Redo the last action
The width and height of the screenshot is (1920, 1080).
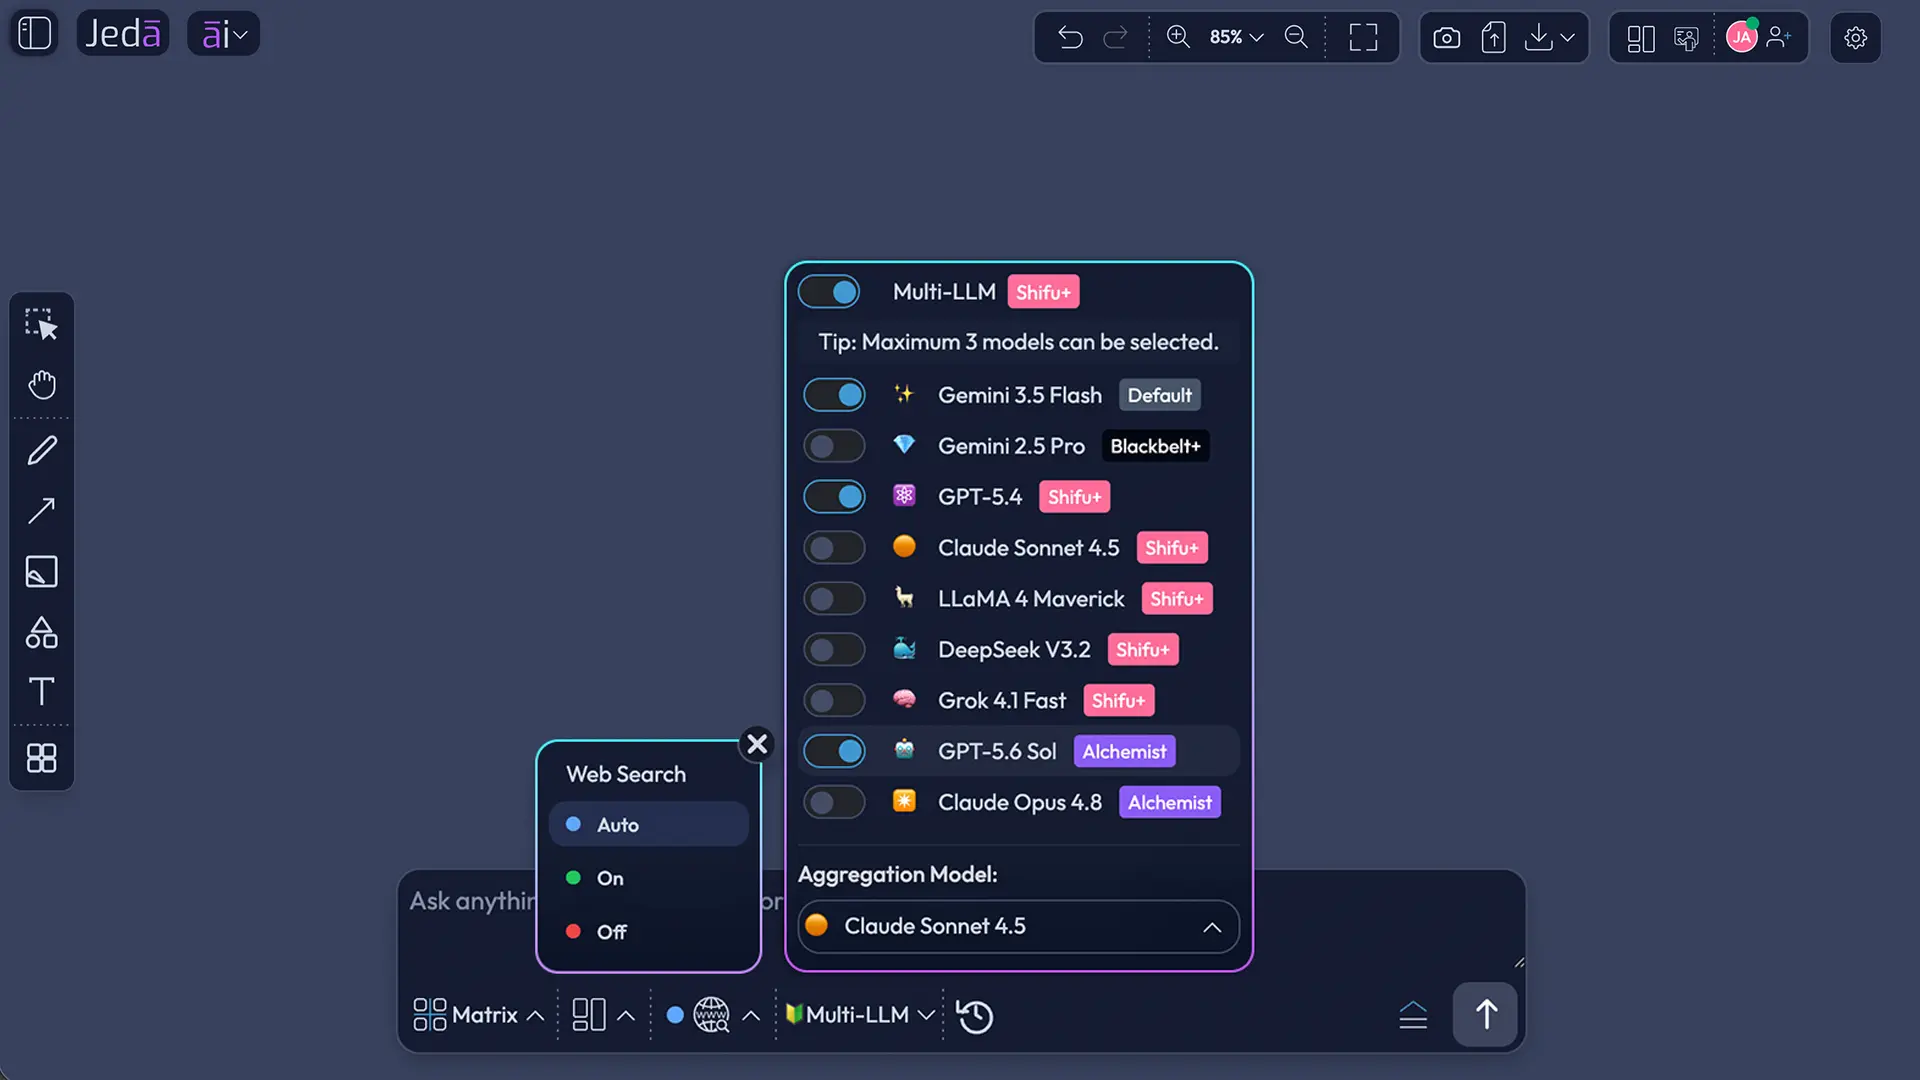(x=1115, y=37)
